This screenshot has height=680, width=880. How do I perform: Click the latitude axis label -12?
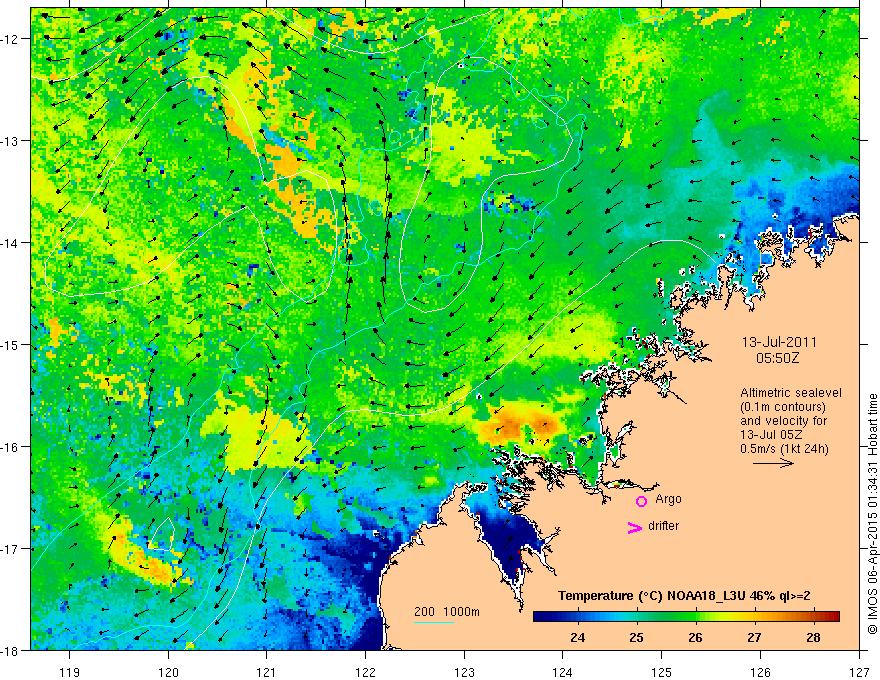click(x=11, y=39)
